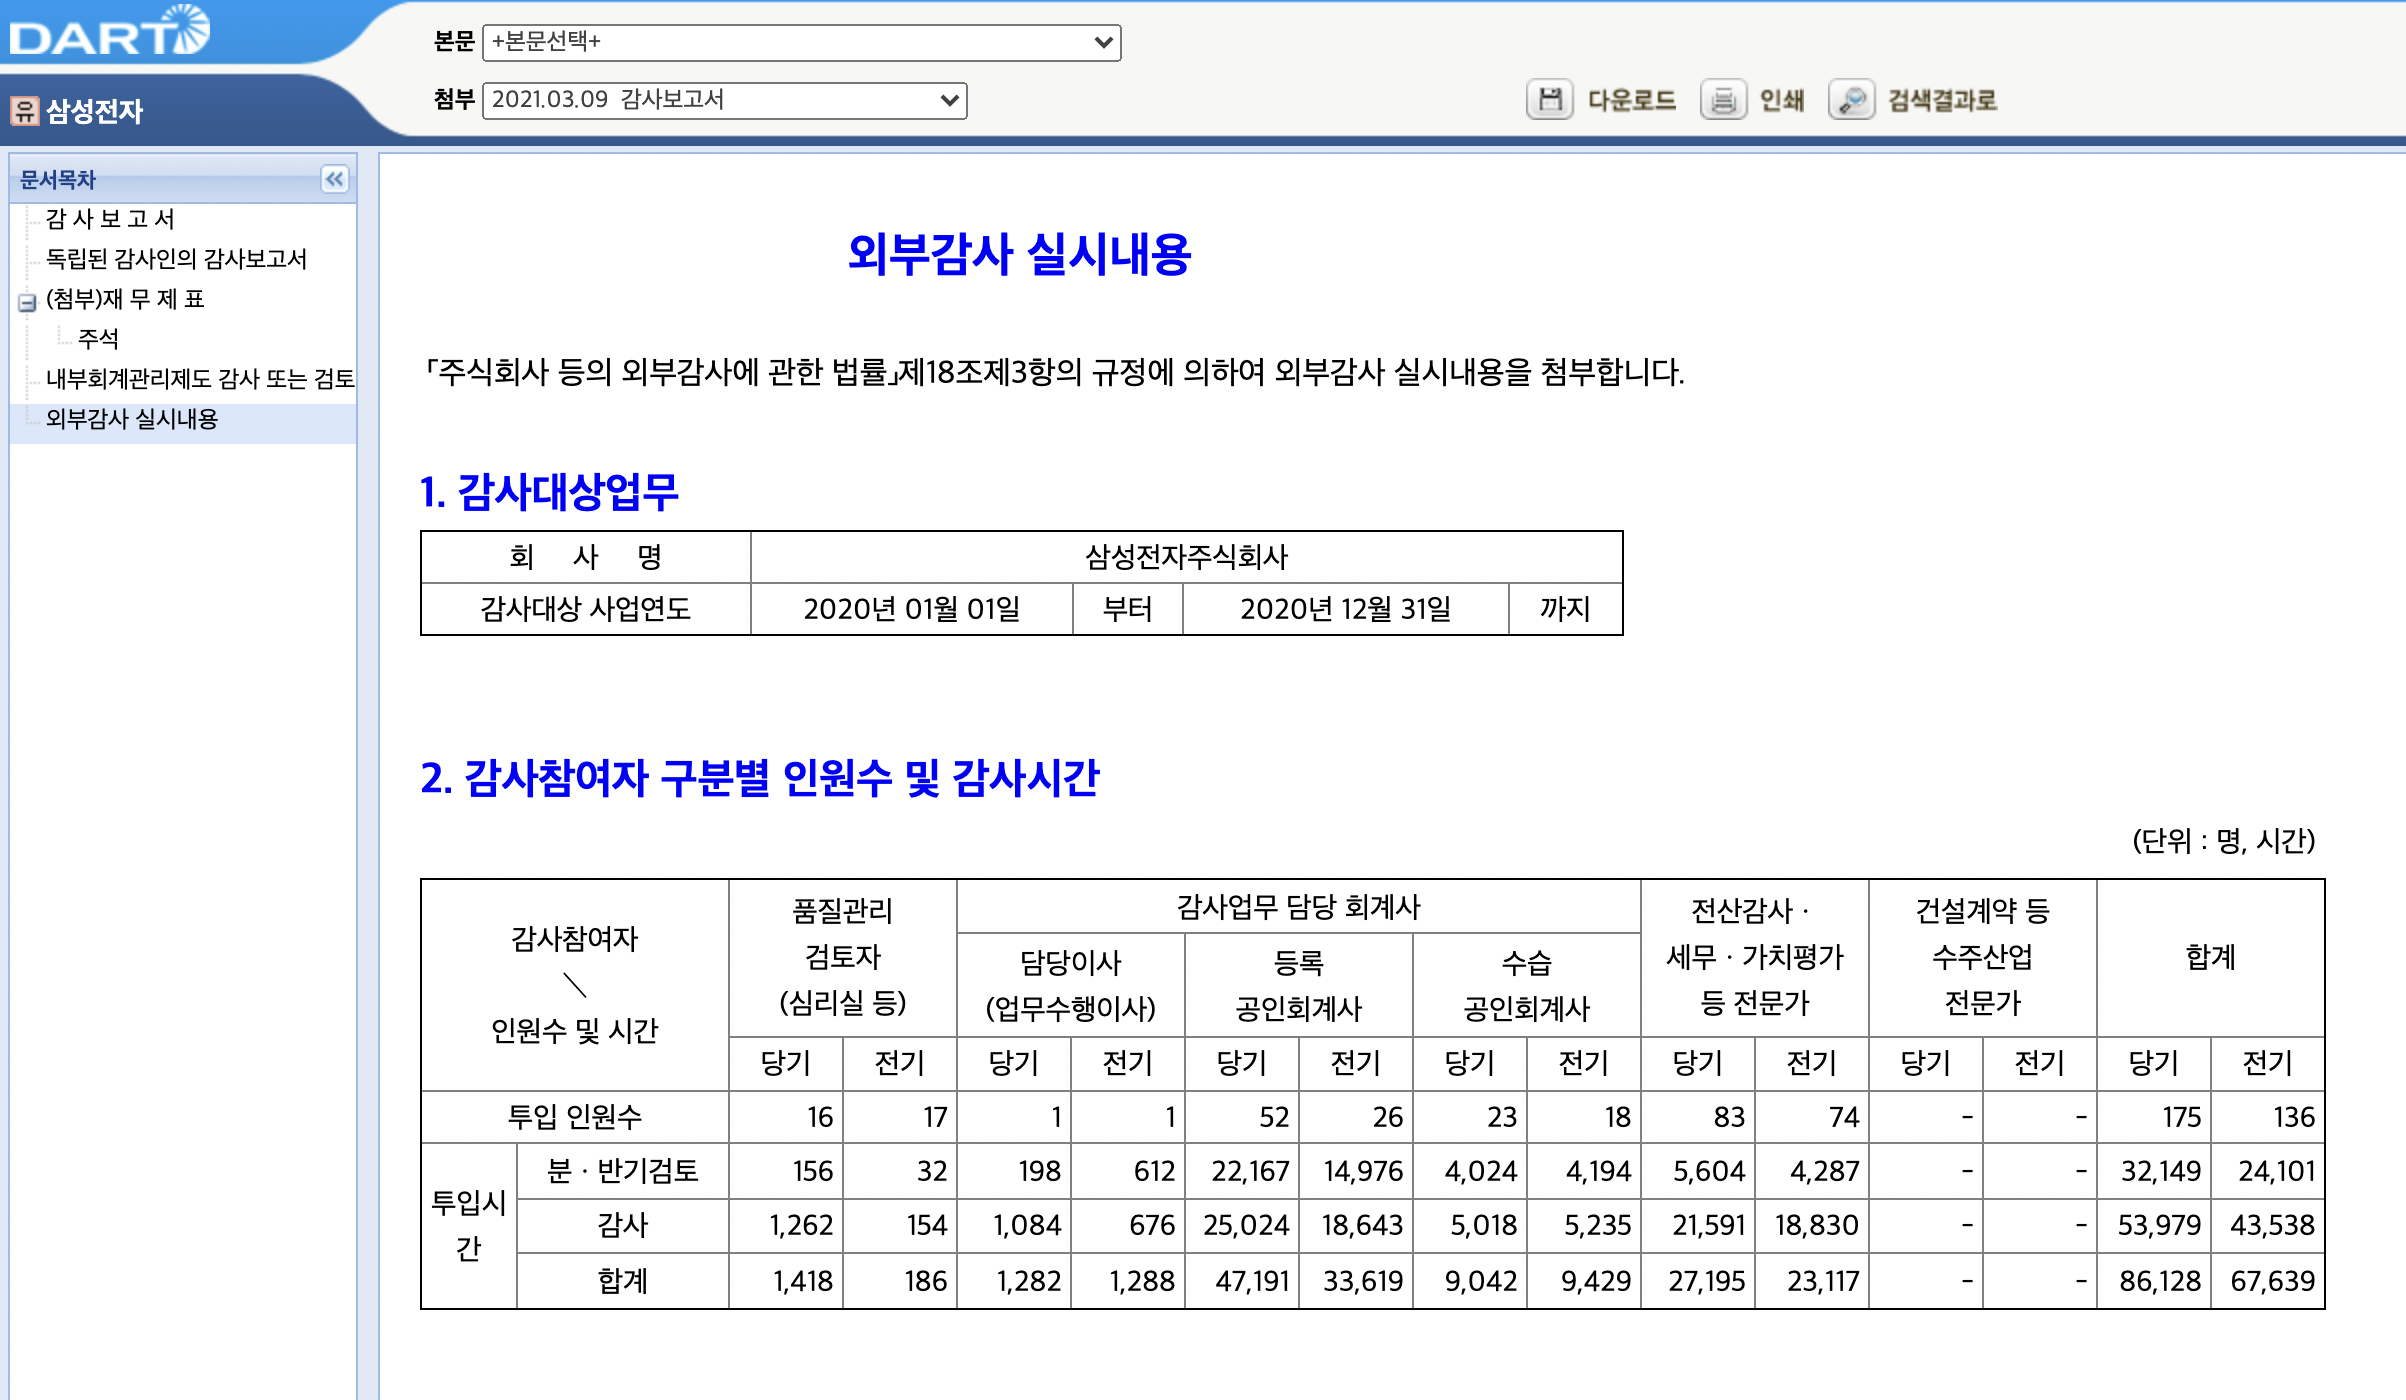Click the 분·반기검토 row label
2406x1400 pixels.
[x=623, y=1171]
